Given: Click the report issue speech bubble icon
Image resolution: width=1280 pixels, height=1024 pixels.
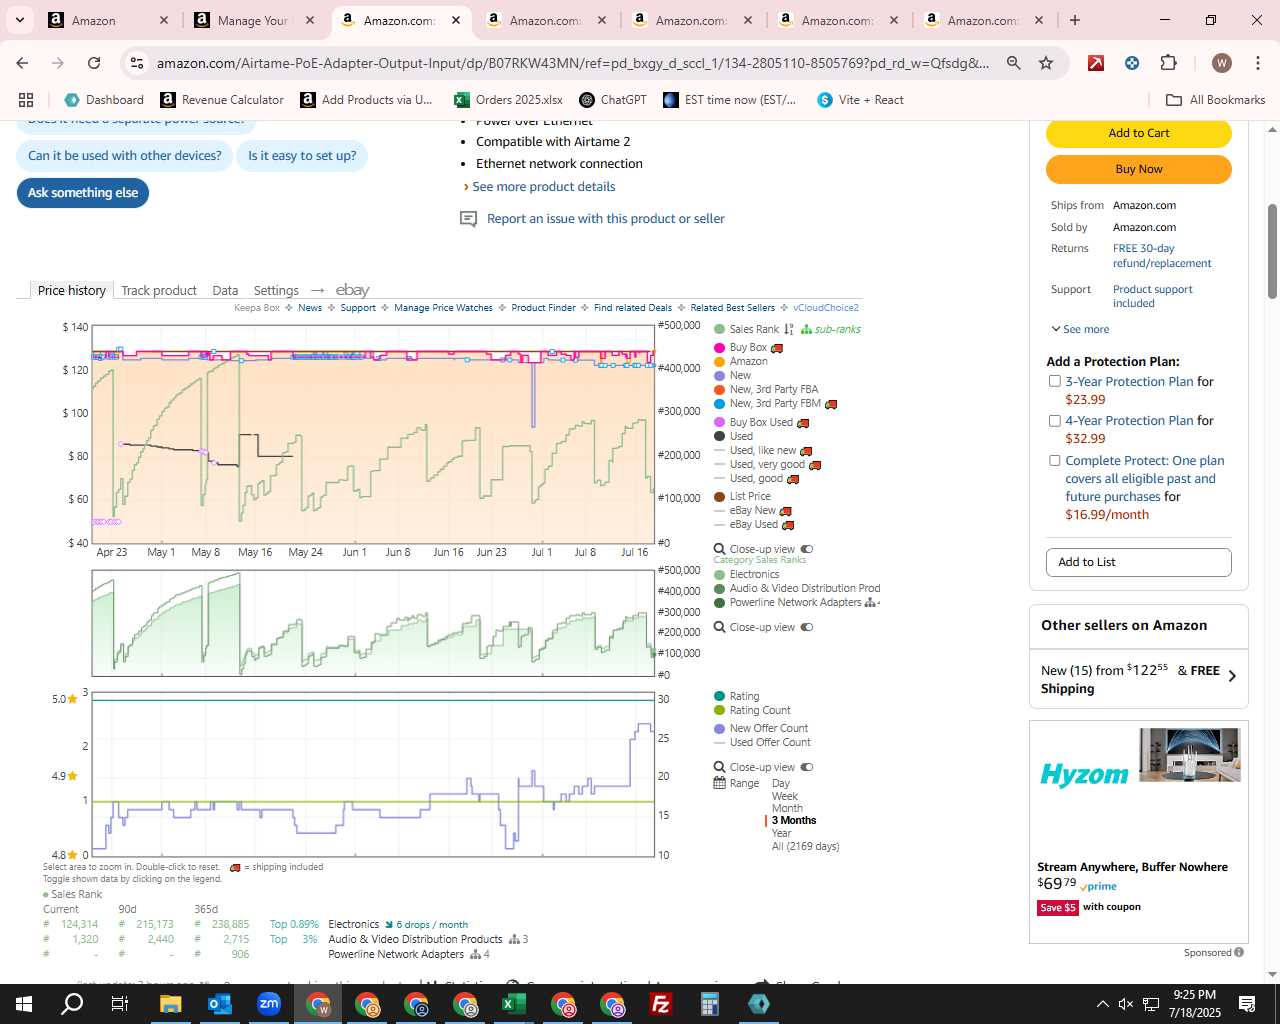Looking at the screenshot, I should (468, 219).
